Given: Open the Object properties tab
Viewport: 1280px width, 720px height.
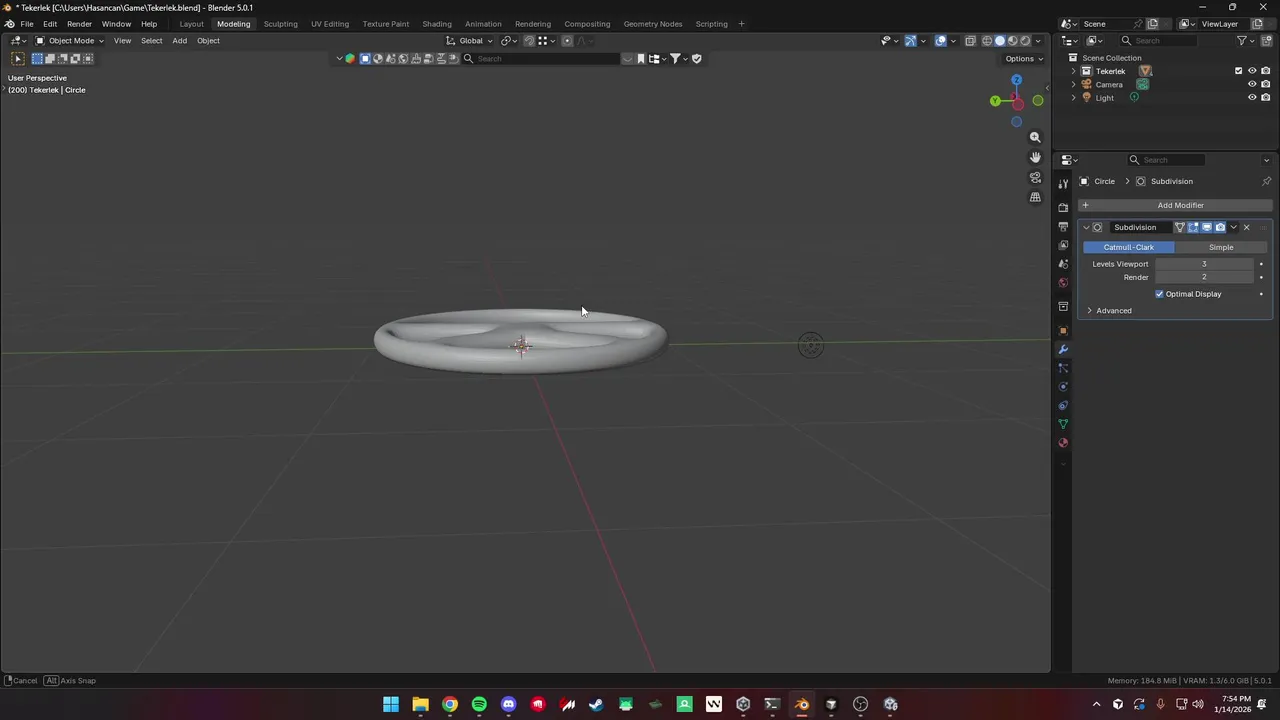Looking at the screenshot, I should [1063, 330].
